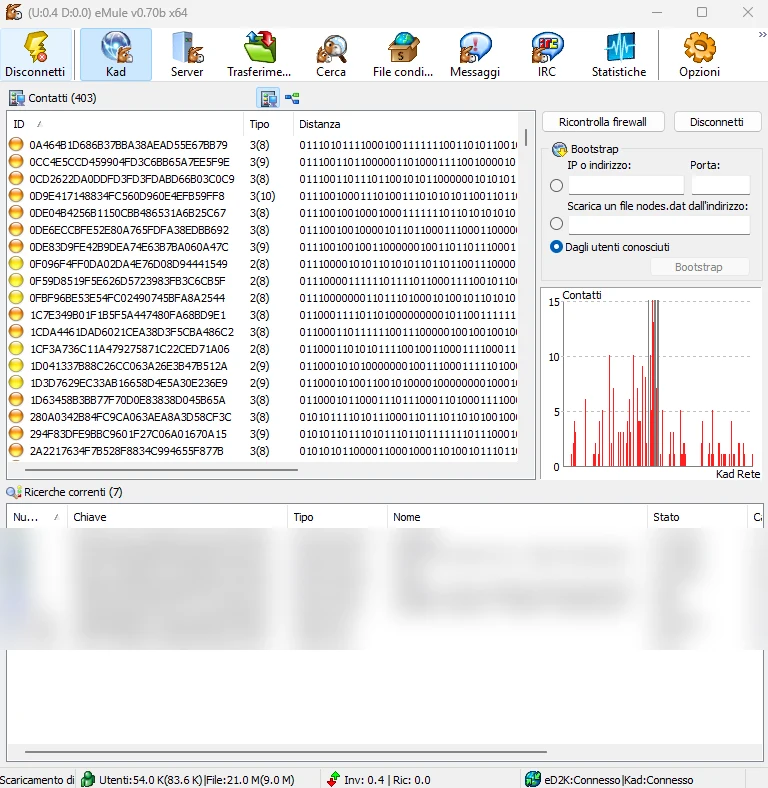Select the nodes.dat download radio button
This screenshot has height=788, width=768.
tap(556, 223)
